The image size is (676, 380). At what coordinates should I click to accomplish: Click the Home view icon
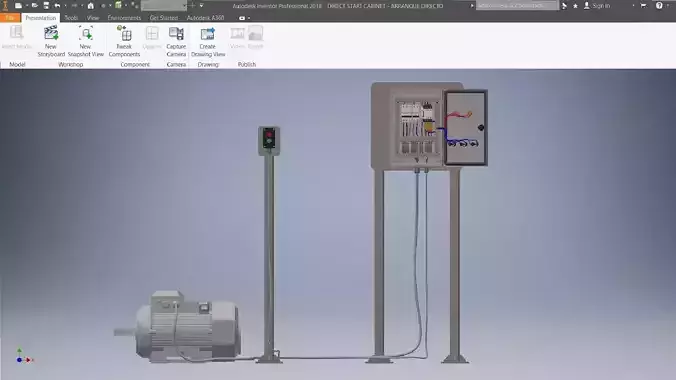(91, 6)
